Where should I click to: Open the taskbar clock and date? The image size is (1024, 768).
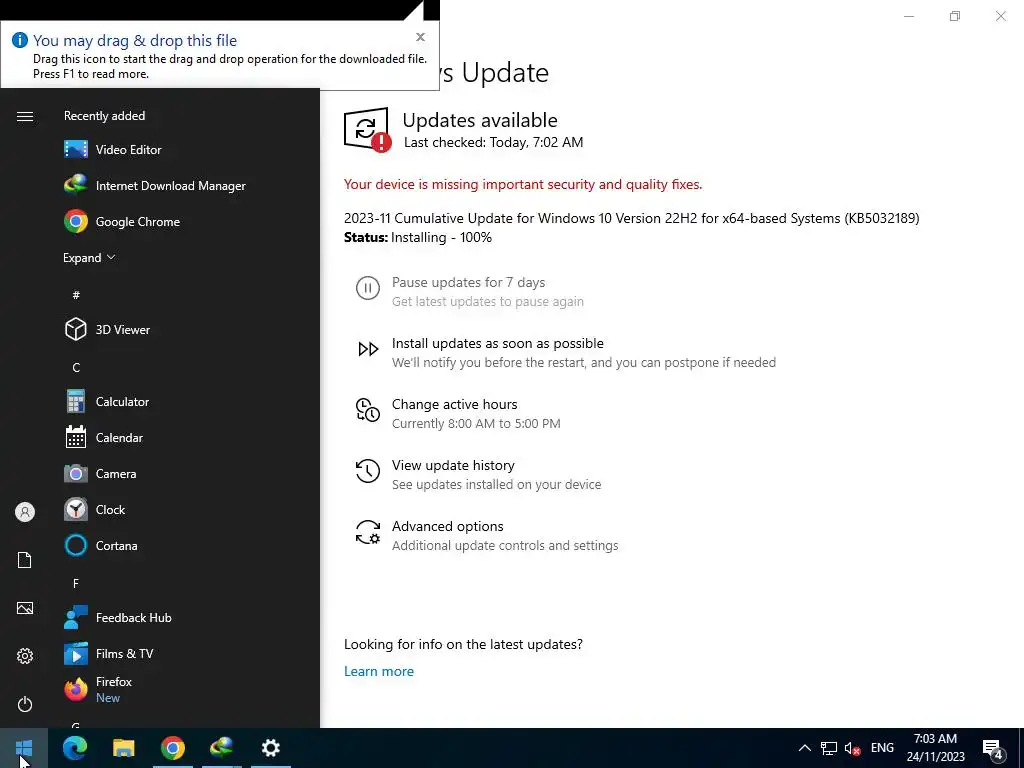pyautogui.click(x=935, y=748)
